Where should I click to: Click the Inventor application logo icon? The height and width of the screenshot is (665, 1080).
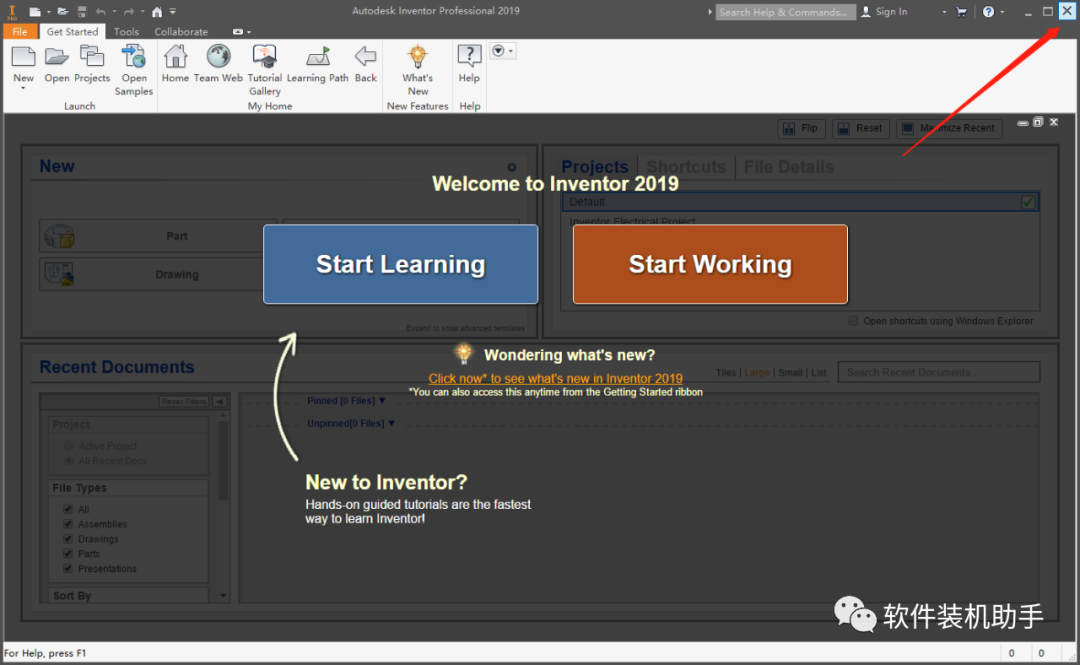pos(12,12)
